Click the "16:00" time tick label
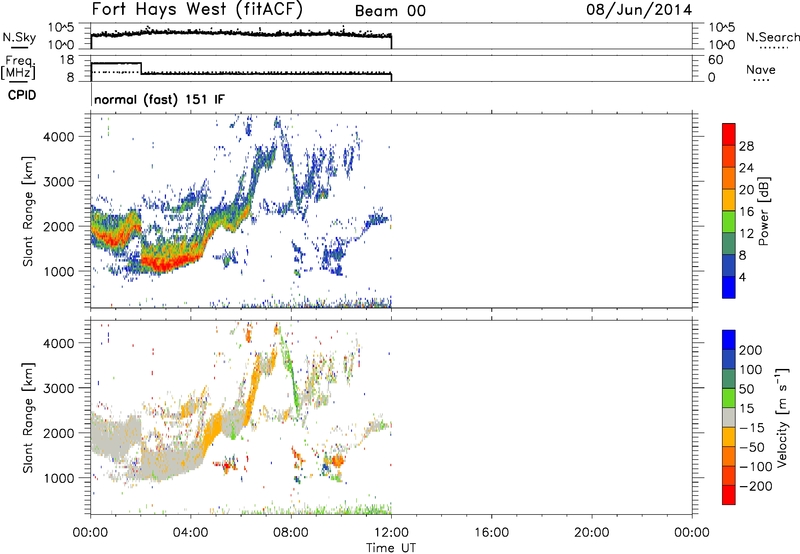 click(491, 533)
